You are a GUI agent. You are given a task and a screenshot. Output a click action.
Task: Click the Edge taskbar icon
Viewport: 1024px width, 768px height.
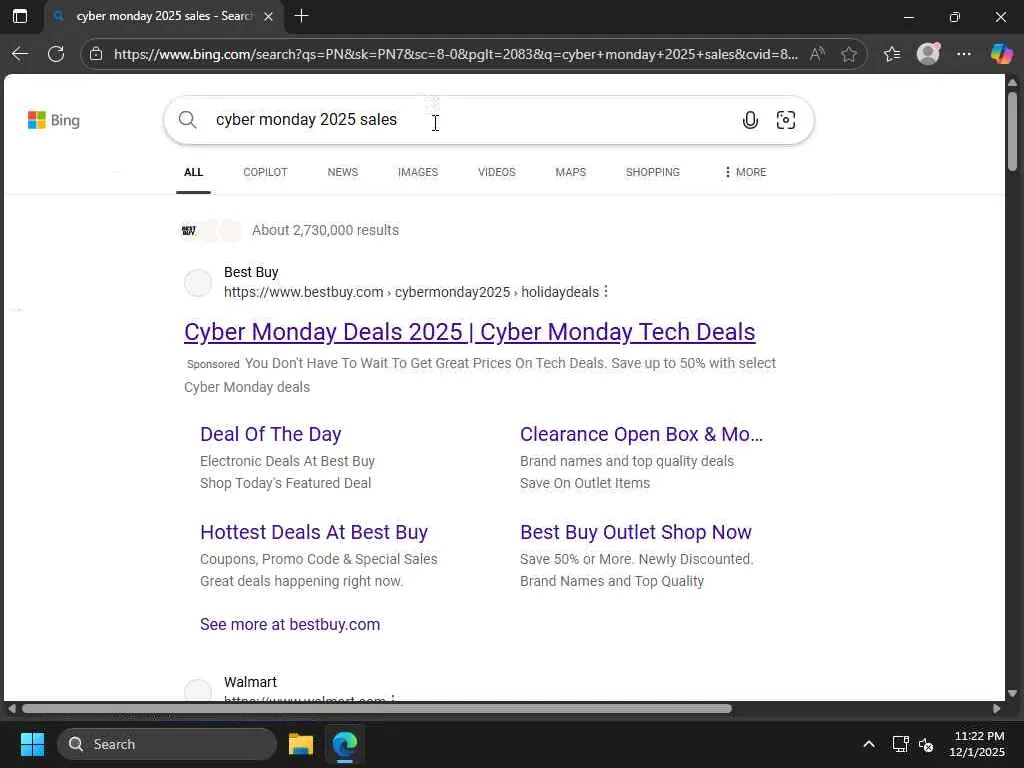coord(344,744)
